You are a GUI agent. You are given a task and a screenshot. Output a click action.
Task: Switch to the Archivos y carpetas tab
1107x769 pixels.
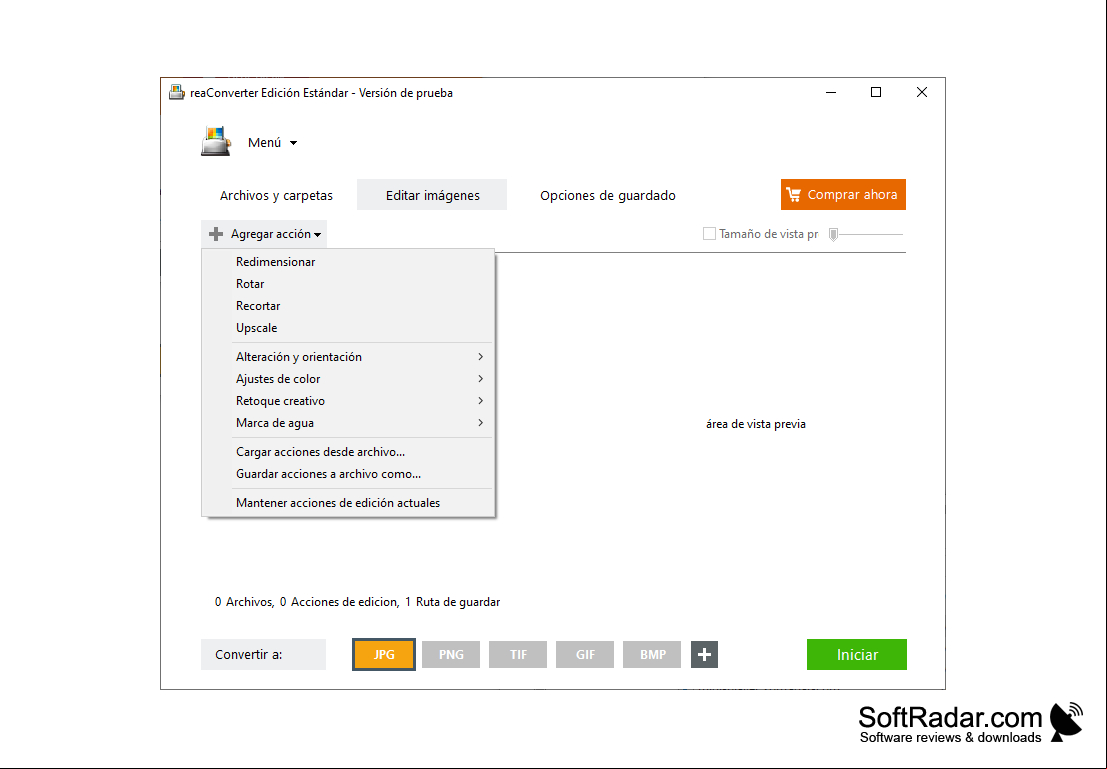(x=276, y=196)
